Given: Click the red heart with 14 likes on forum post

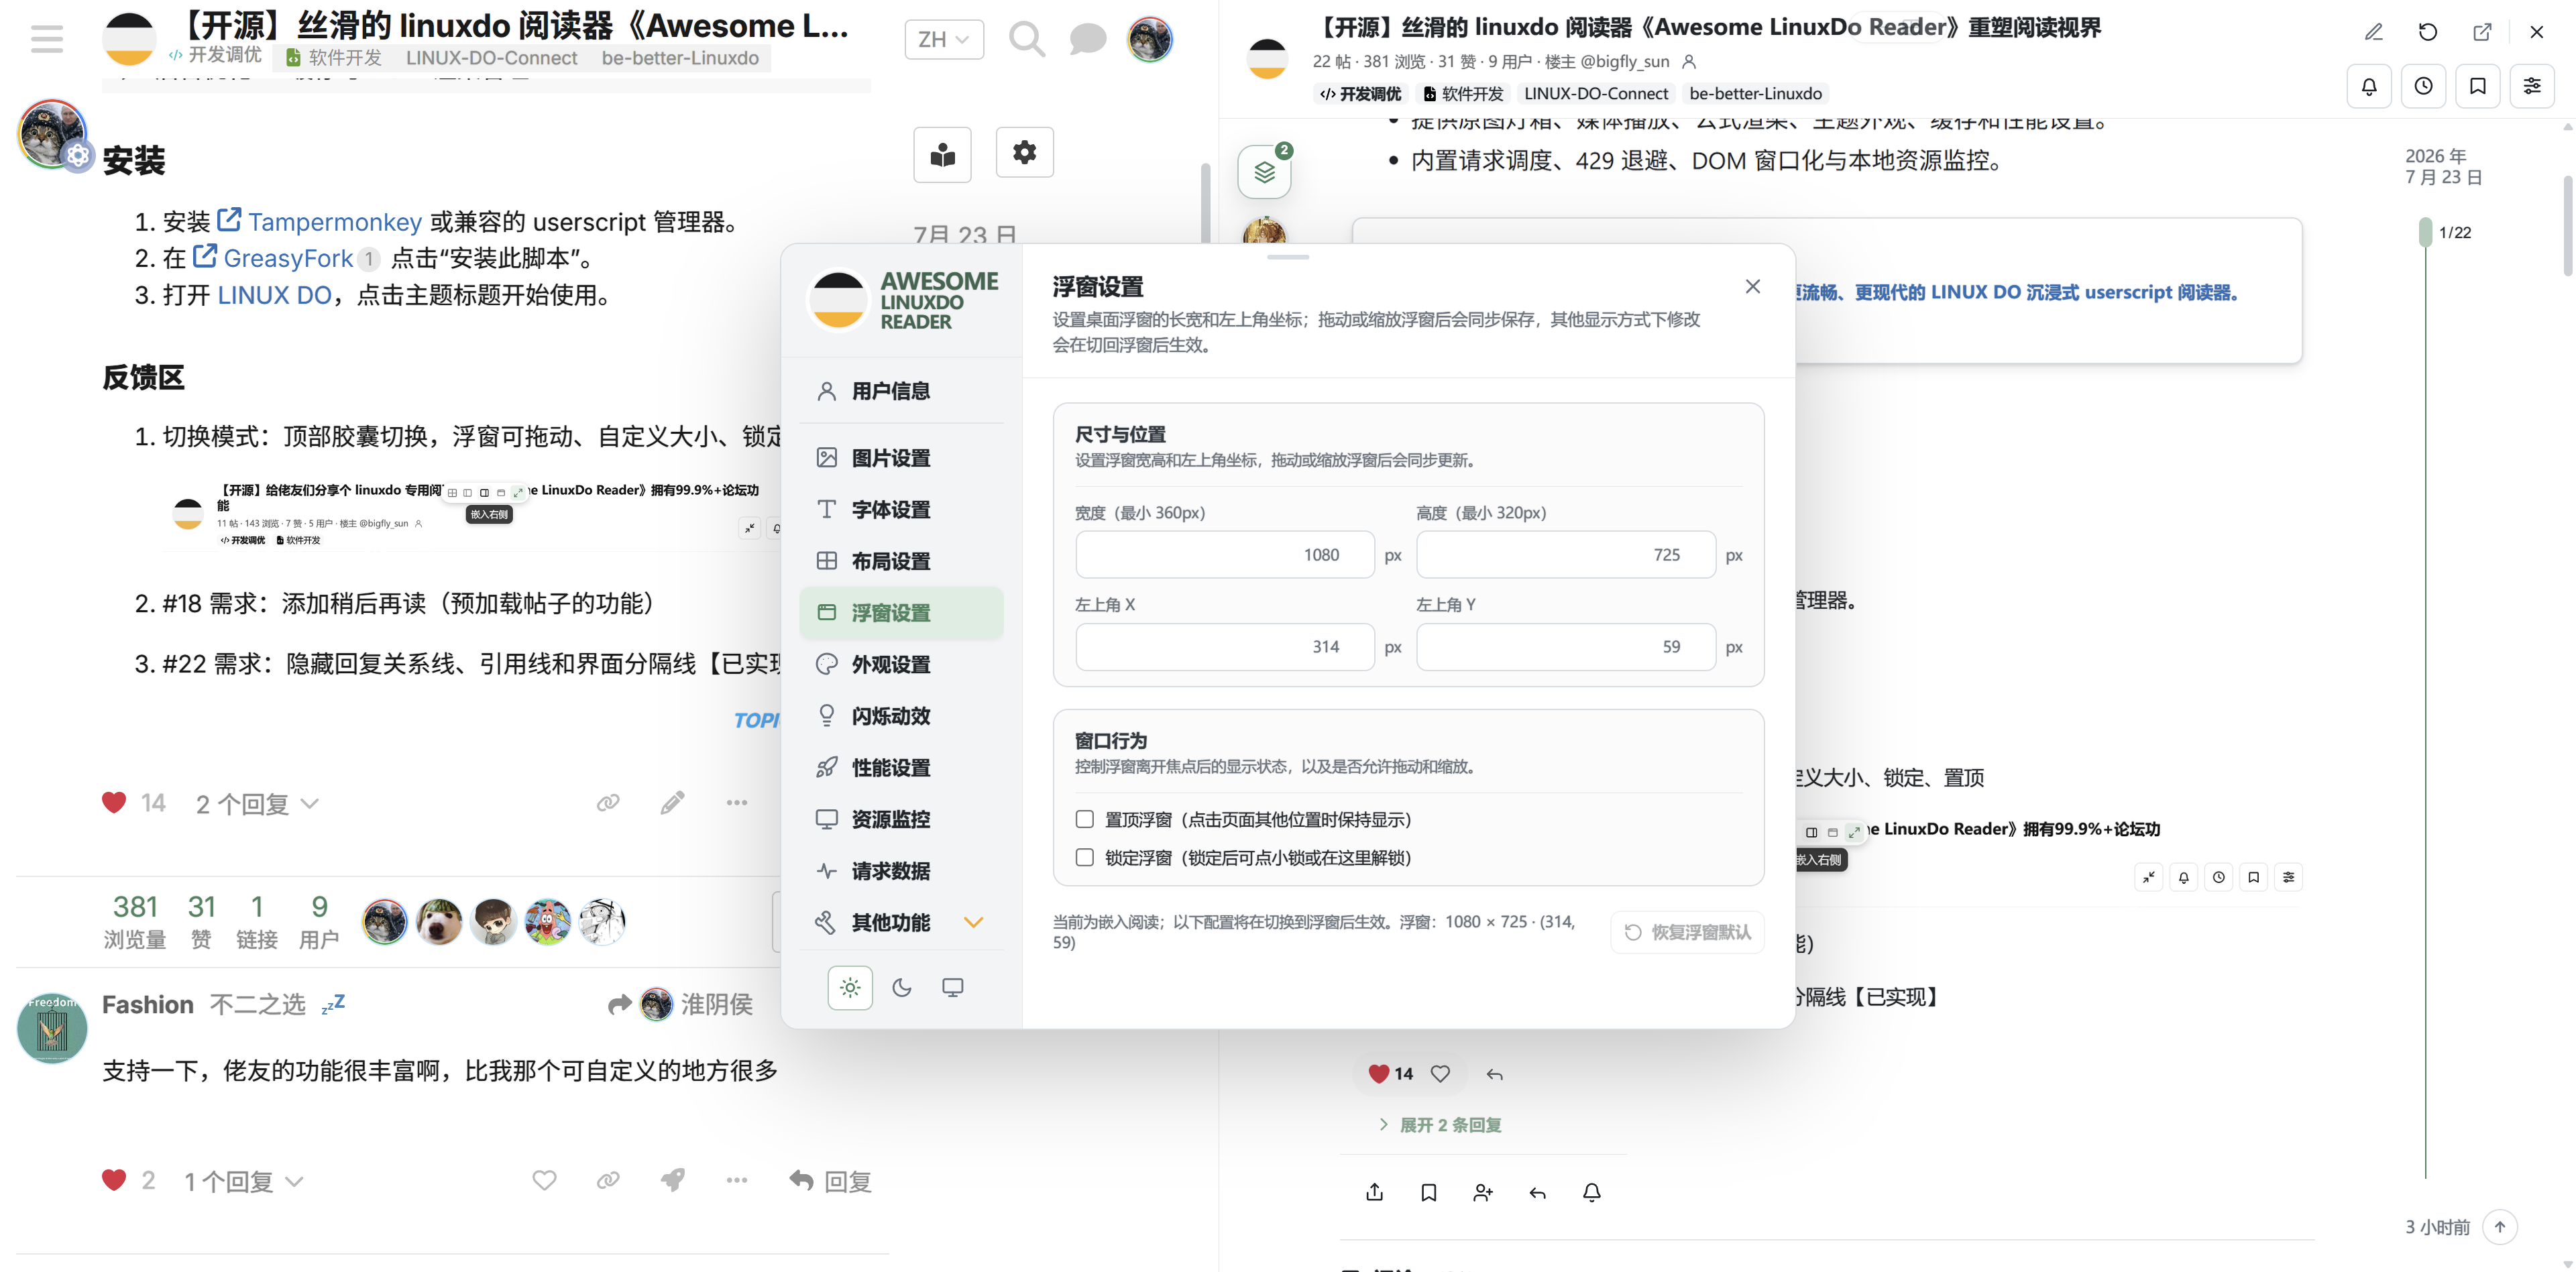Looking at the screenshot, I should (114, 803).
